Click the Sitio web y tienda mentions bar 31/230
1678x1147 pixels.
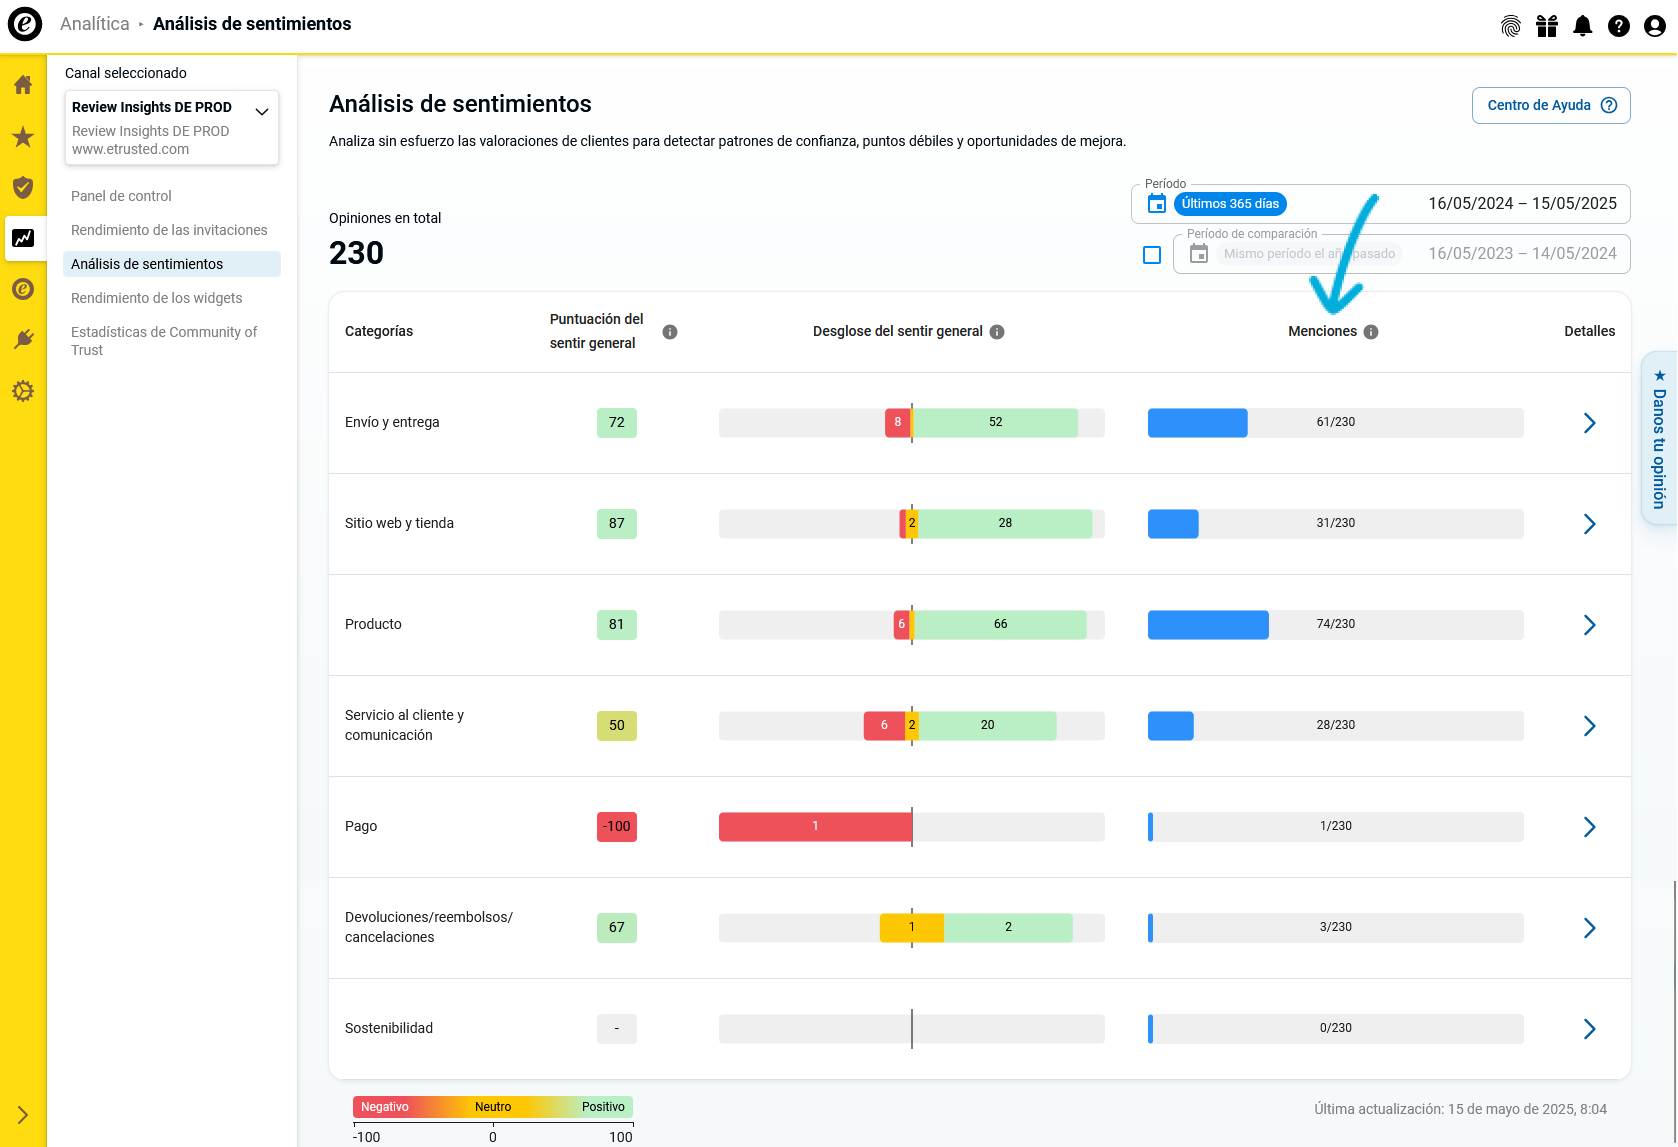[x=1336, y=524]
